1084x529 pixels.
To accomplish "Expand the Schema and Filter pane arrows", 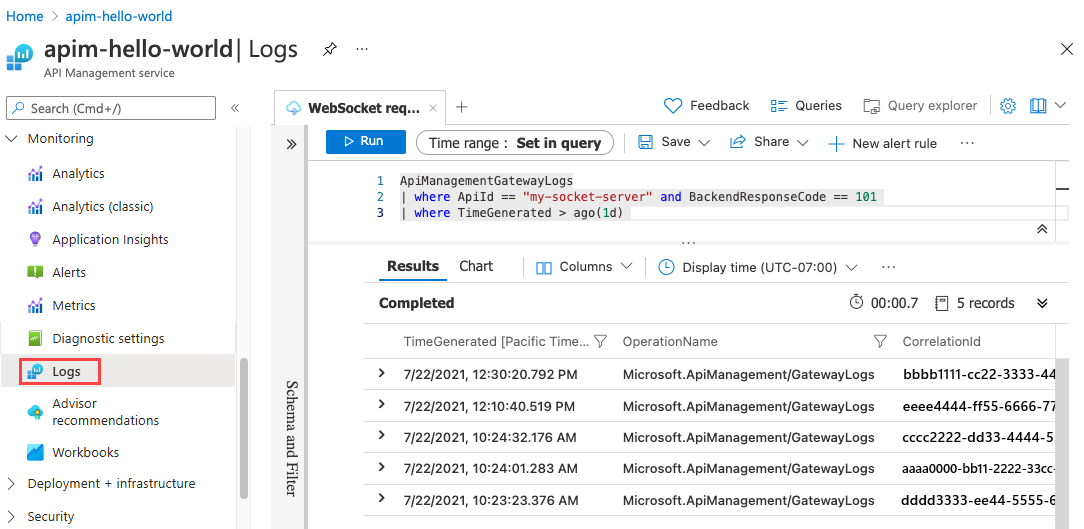I will tap(291, 144).
